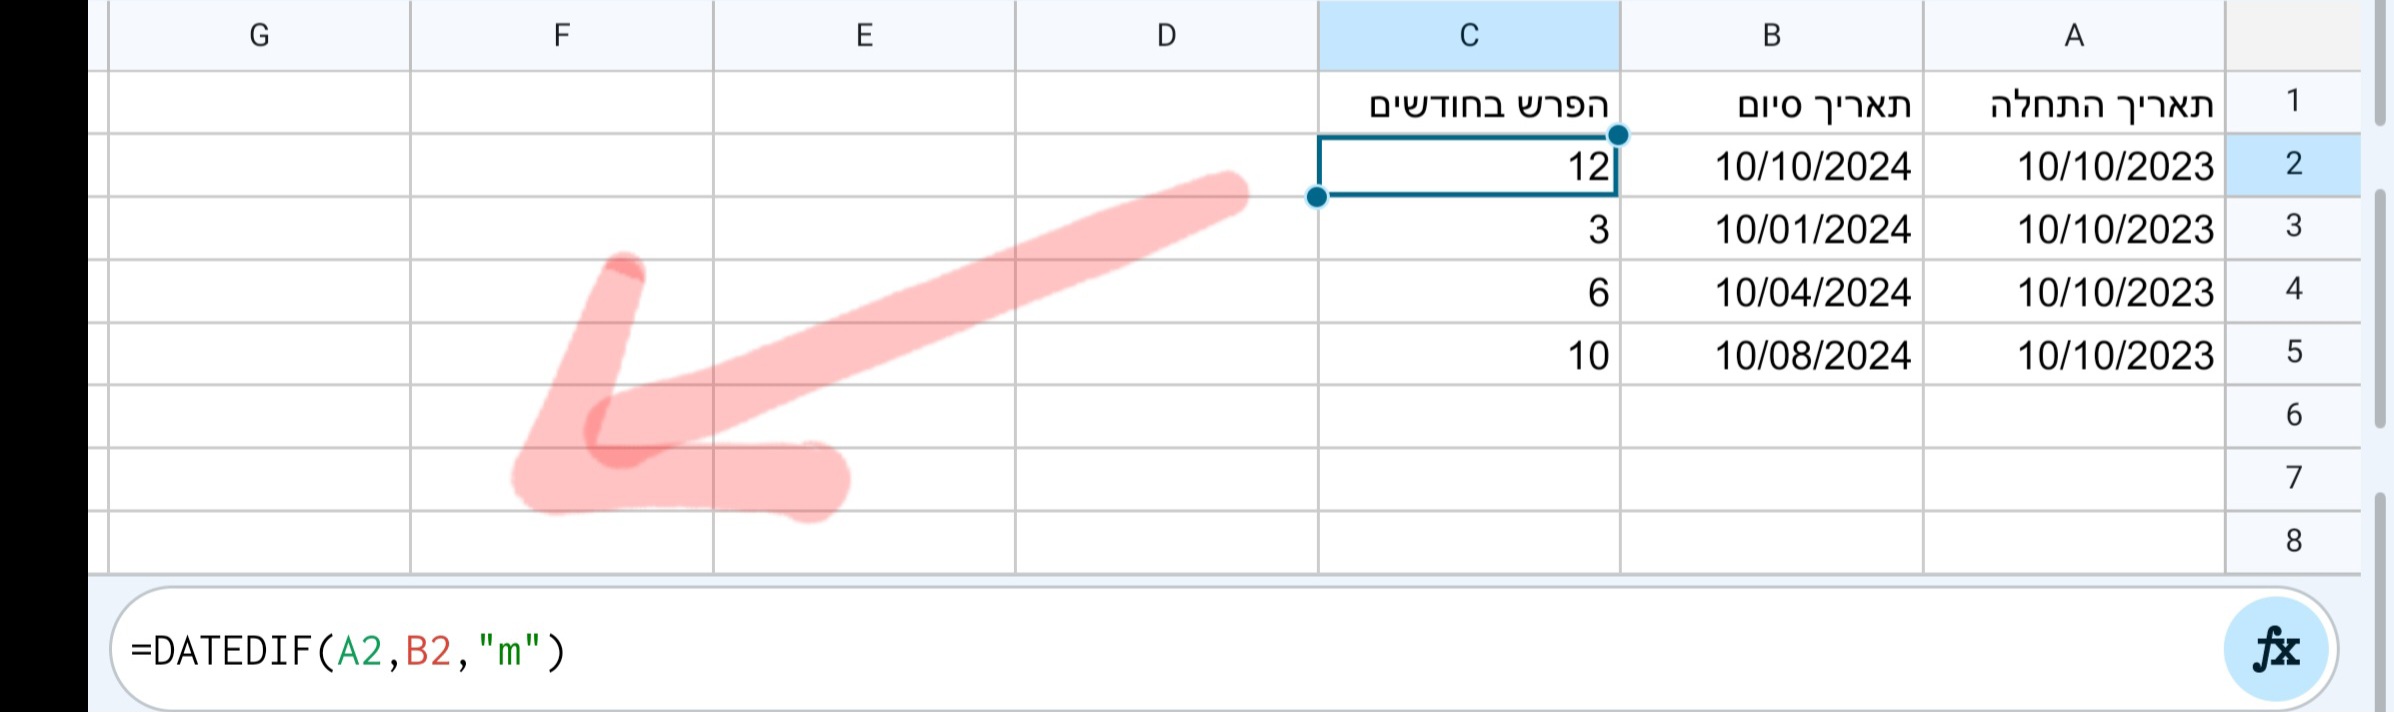Select cell C3 showing value 3
Image resolution: width=2394 pixels, height=712 pixels.
(x=1470, y=229)
